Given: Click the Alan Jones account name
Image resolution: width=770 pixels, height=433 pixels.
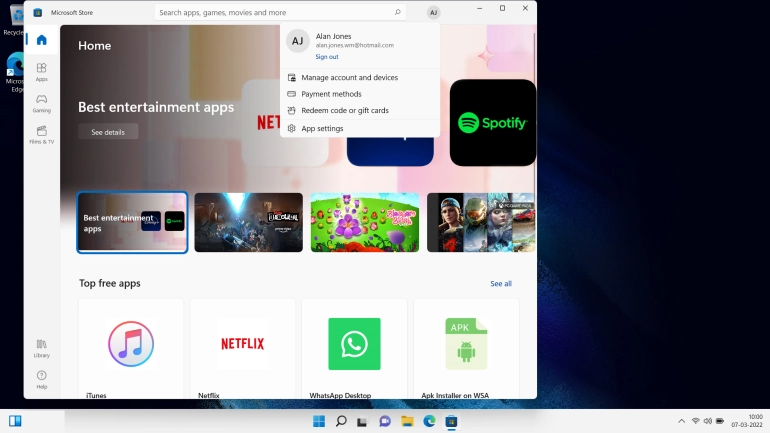Looking at the screenshot, I should (333, 36).
